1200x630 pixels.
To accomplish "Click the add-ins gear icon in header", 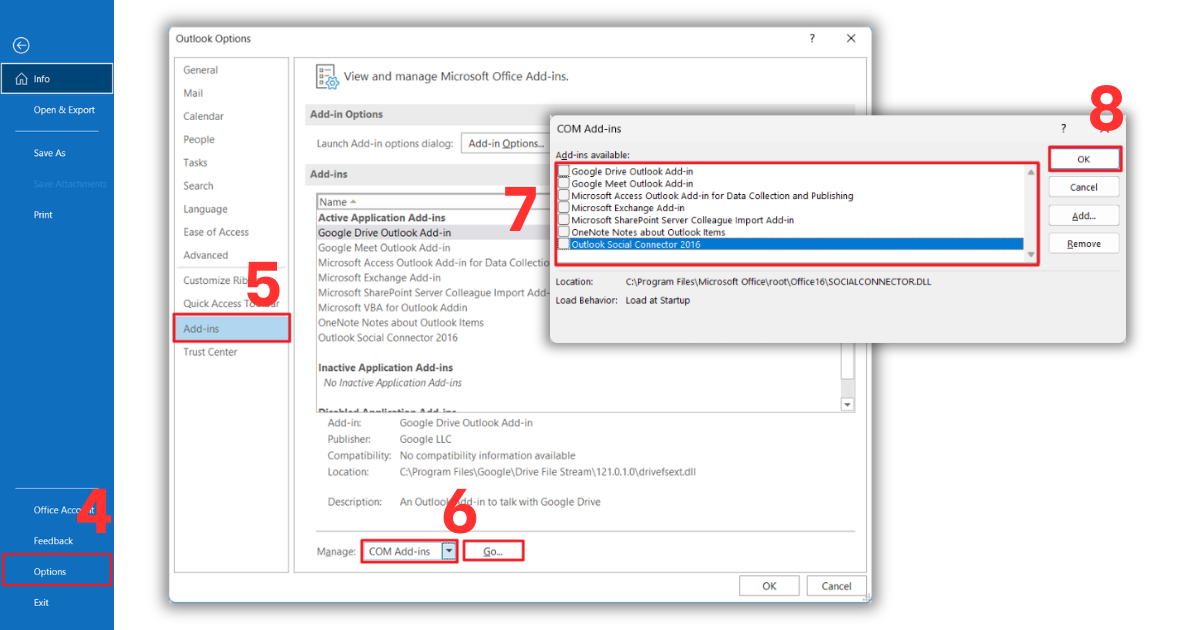I will [326, 76].
